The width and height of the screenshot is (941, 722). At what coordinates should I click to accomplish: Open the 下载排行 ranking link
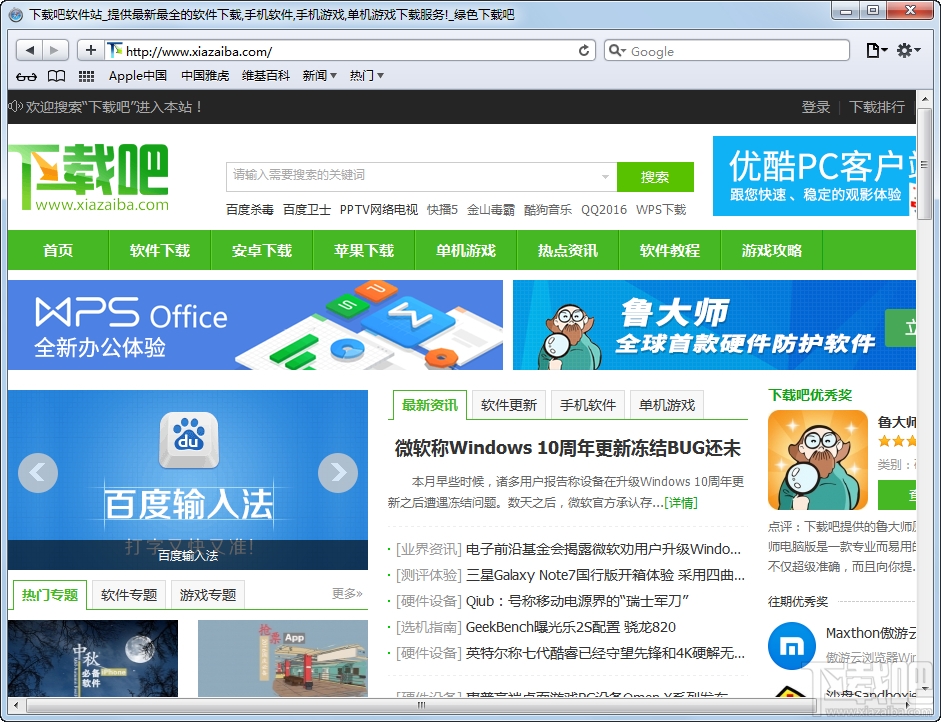coord(877,107)
